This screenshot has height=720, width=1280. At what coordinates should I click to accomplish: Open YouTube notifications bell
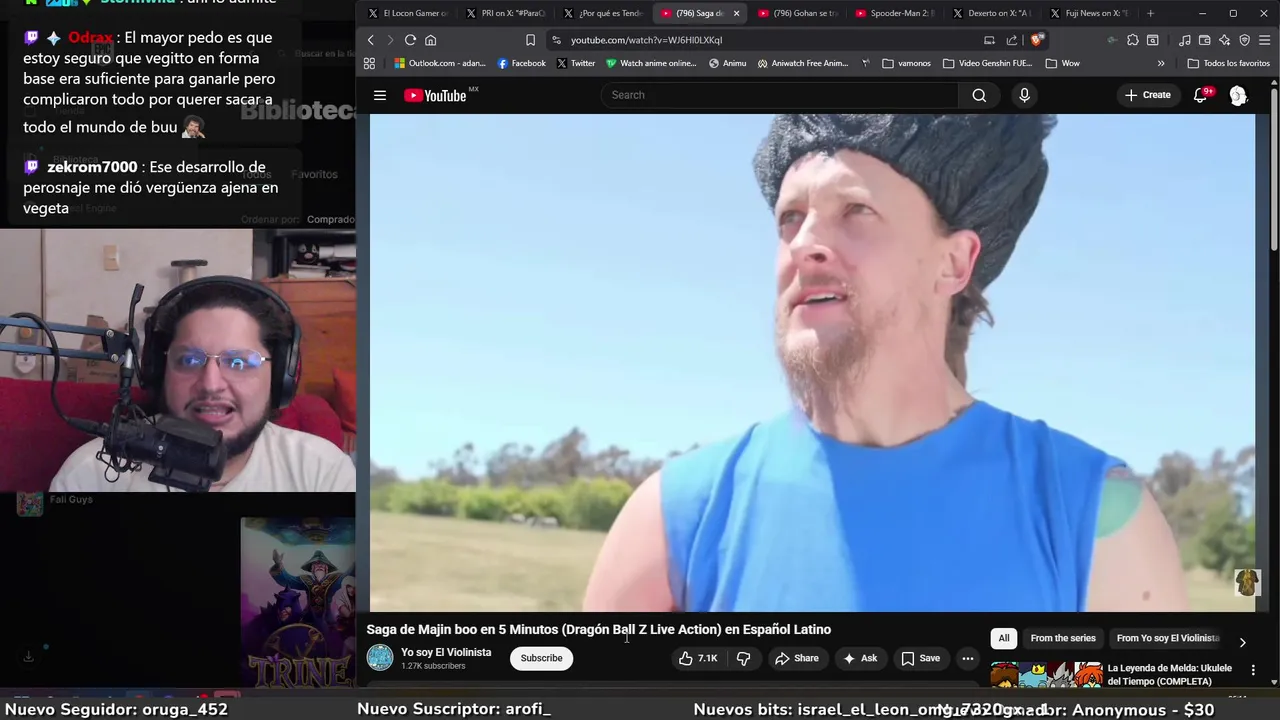[1201, 95]
